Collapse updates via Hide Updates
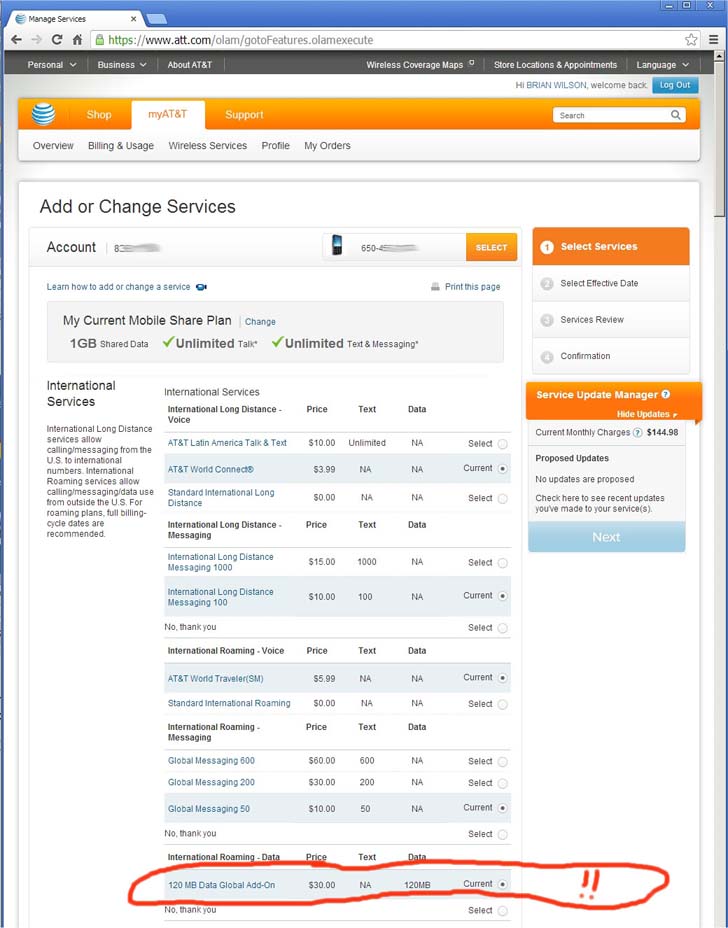The image size is (728, 928). [x=646, y=414]
